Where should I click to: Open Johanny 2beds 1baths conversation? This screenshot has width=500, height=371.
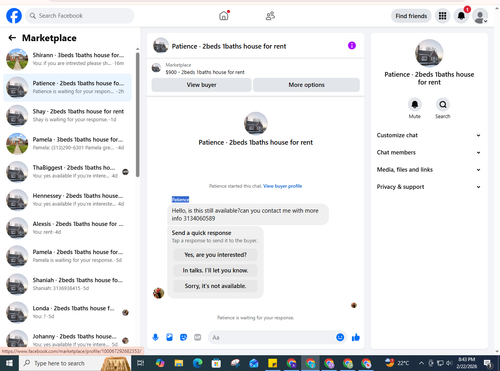(x=68, y=339)
